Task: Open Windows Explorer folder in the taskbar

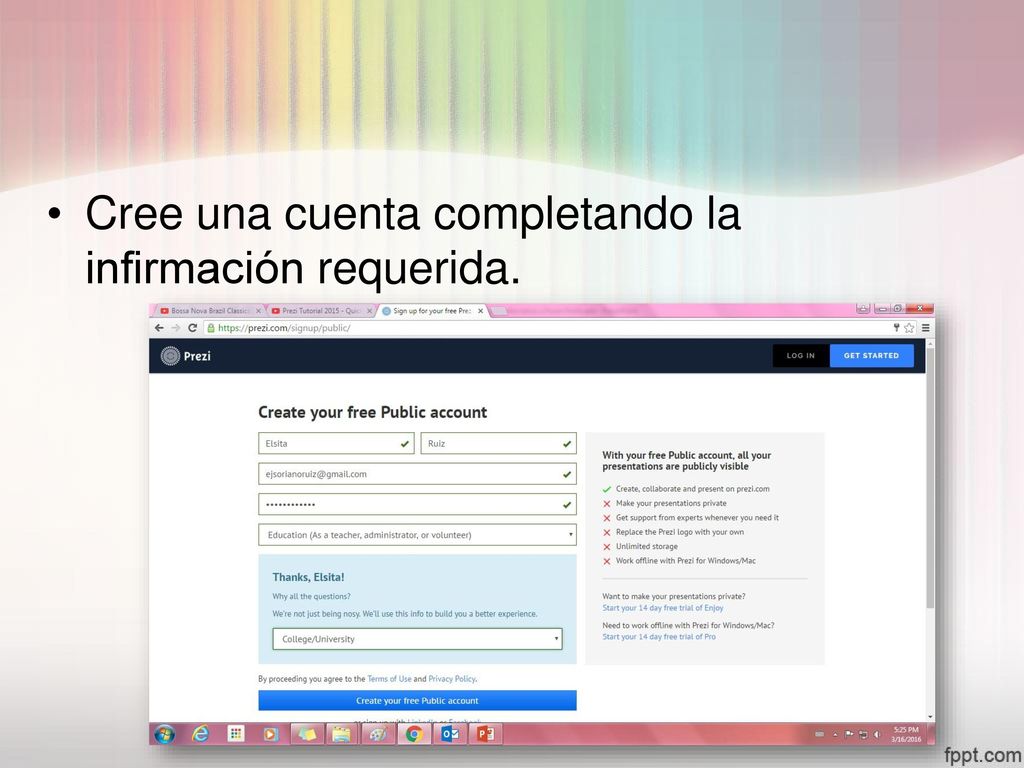Action: tap(342, 734)
